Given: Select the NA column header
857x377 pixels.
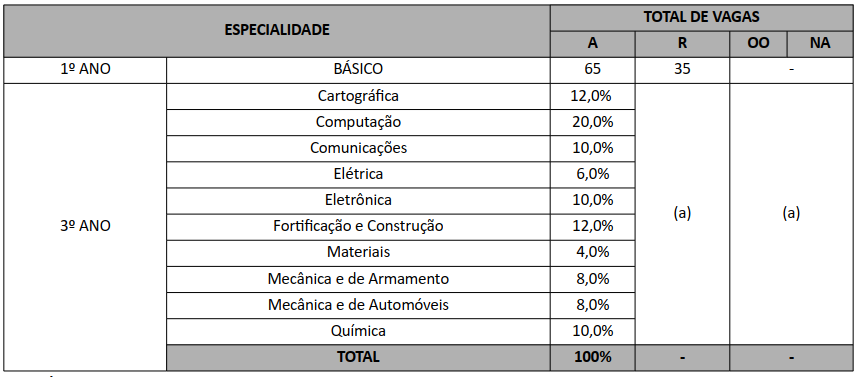Looking at the screenshot, I should point(820,44).
